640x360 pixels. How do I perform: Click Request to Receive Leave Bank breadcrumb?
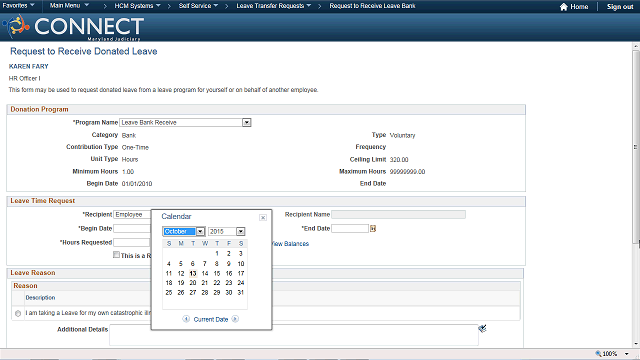click(372, 6)
